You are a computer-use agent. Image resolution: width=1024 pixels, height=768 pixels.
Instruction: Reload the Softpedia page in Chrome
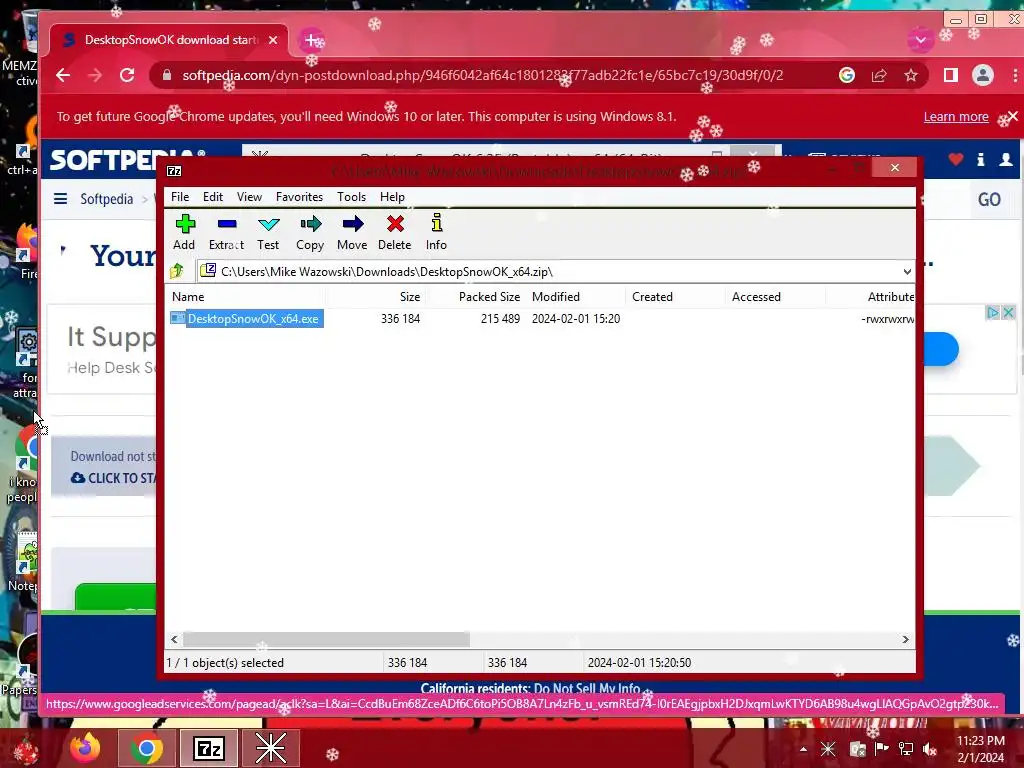[127, 75]
